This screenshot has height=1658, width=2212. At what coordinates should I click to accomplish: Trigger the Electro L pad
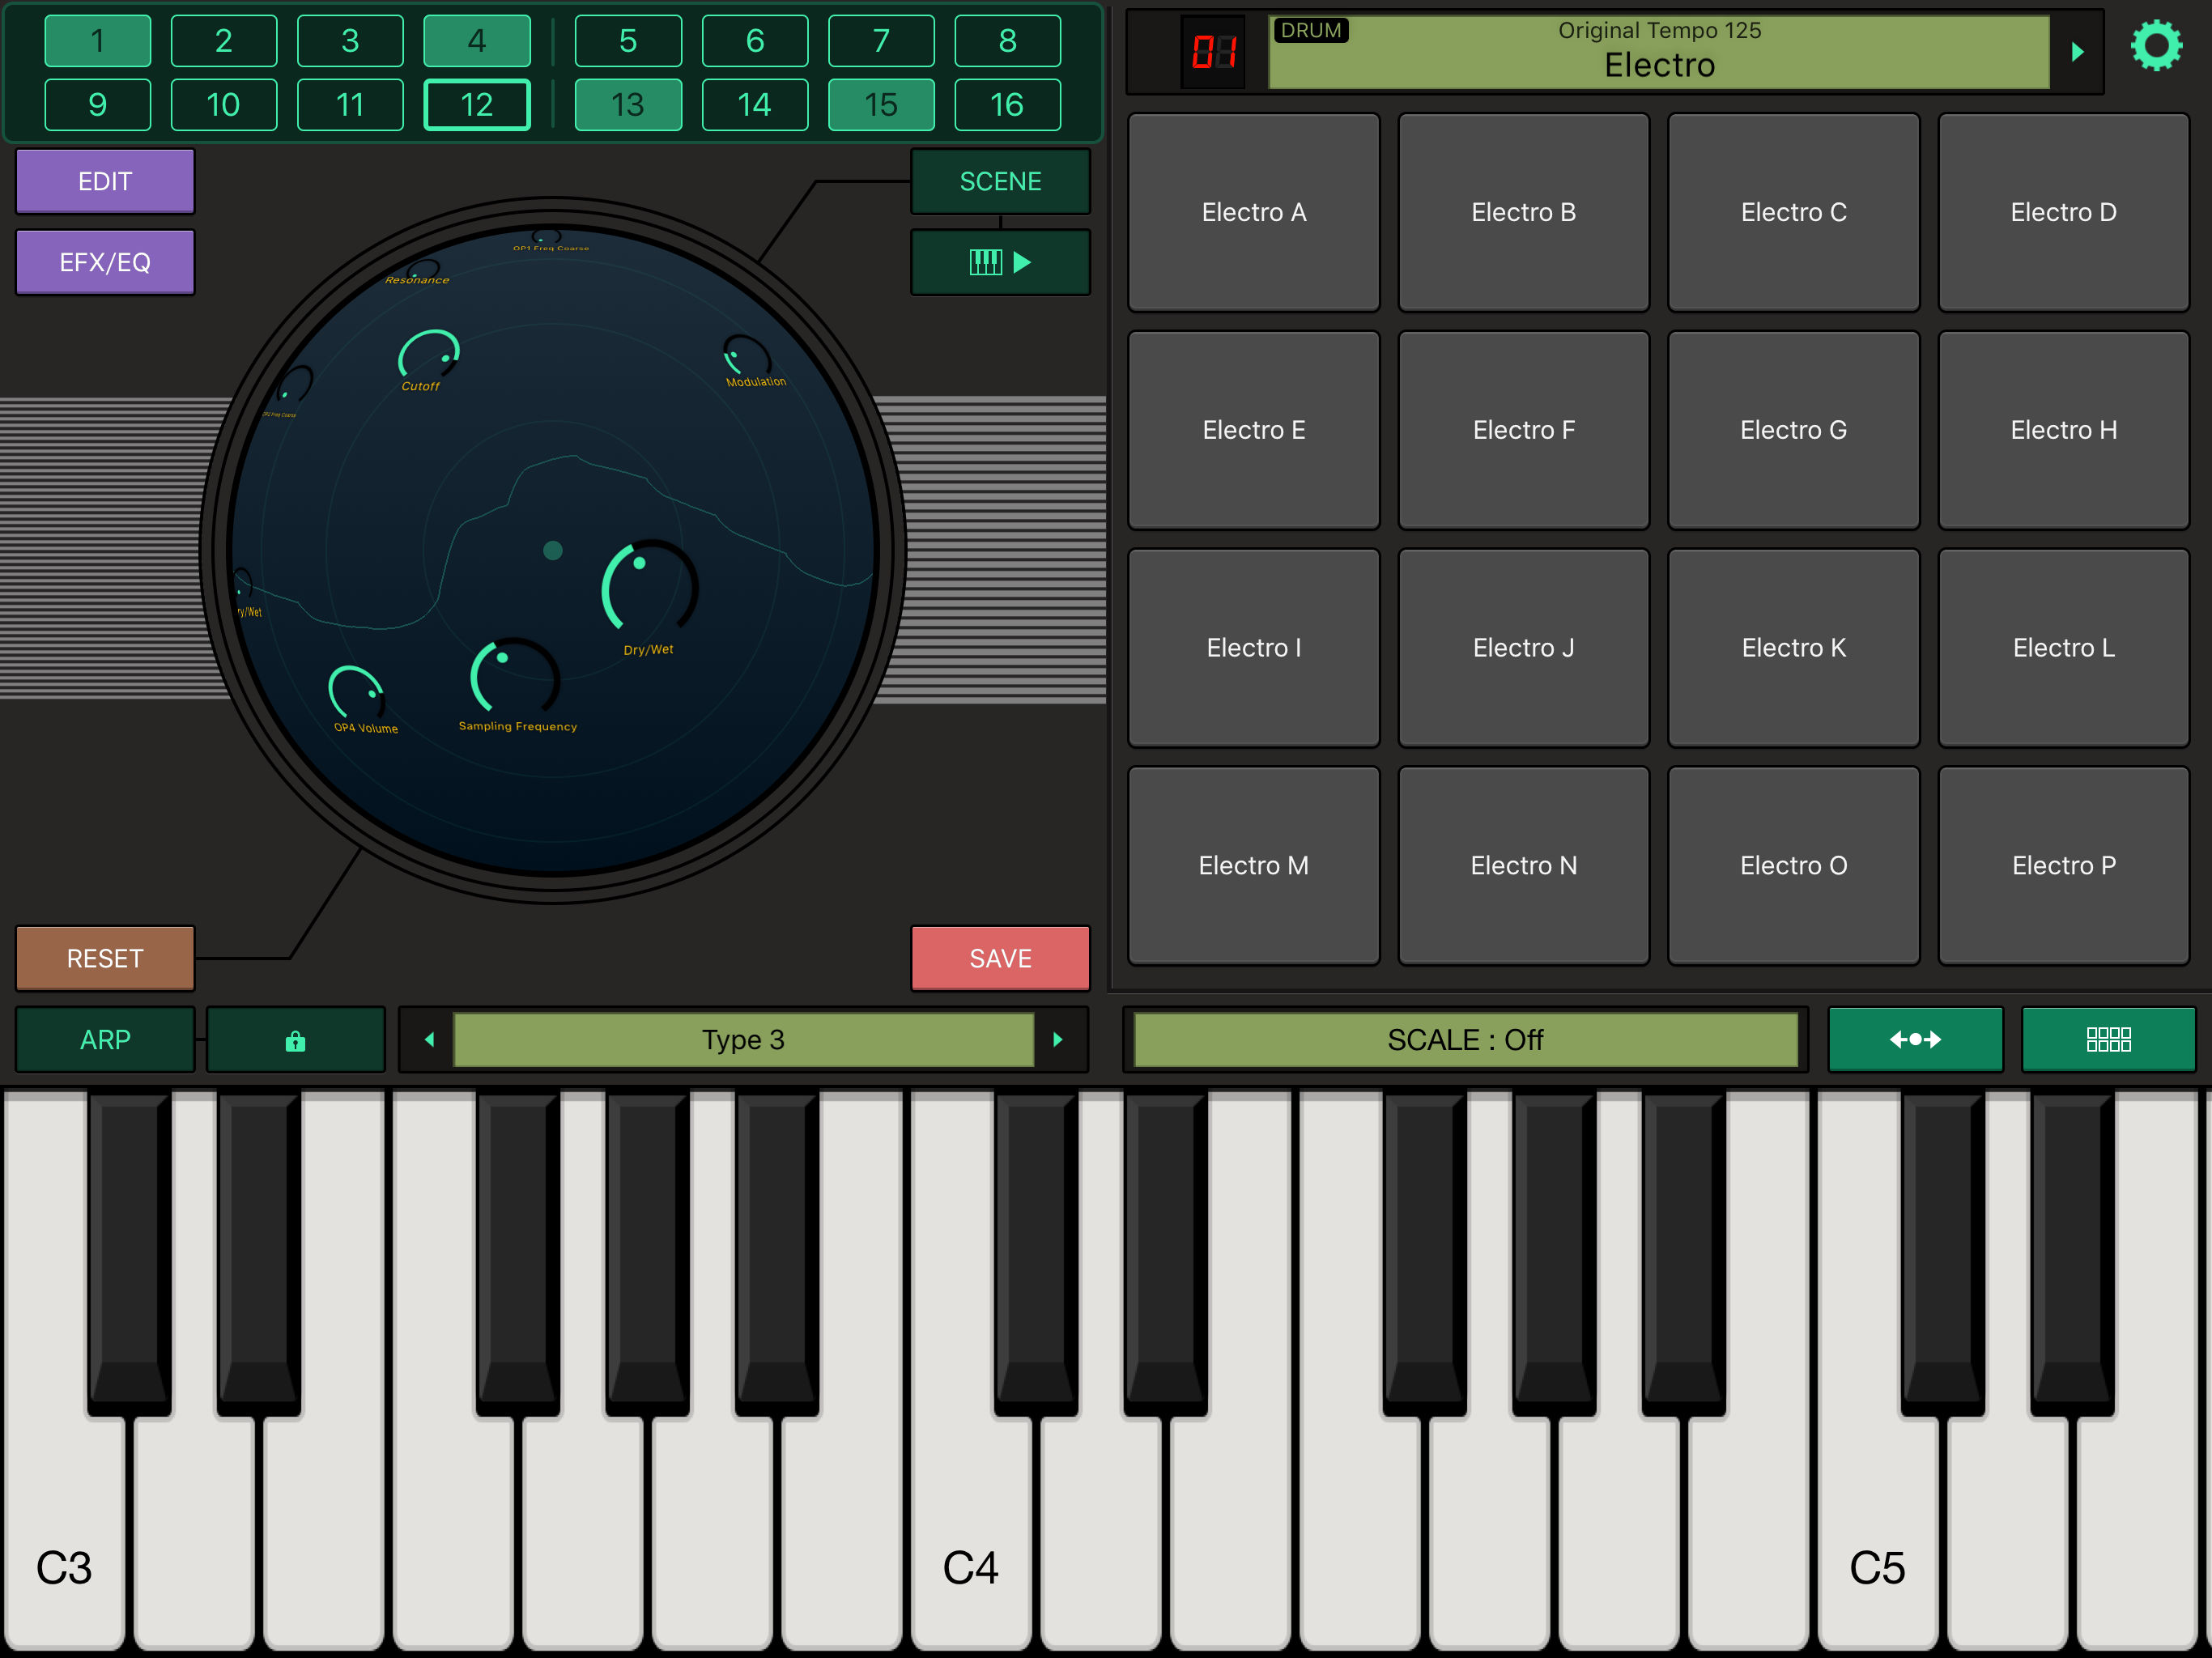click(x=2063, y=648)
